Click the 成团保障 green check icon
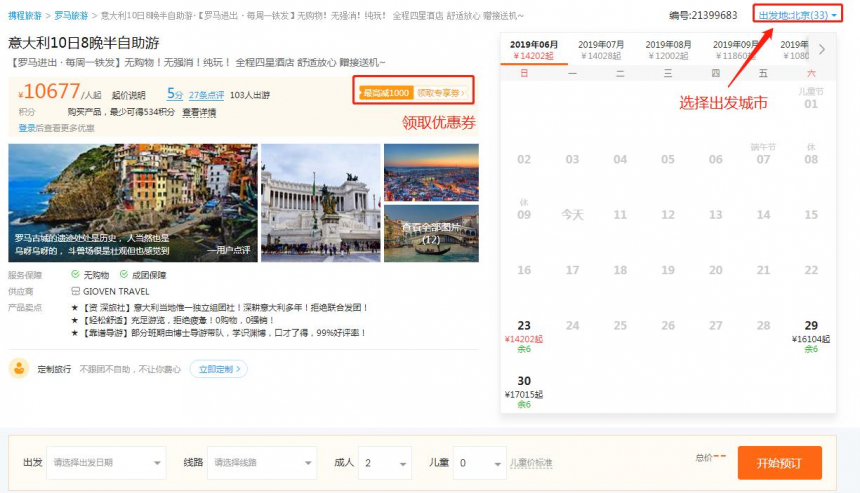The height and width of the screenshot is (493, 860). pos(124,274)
